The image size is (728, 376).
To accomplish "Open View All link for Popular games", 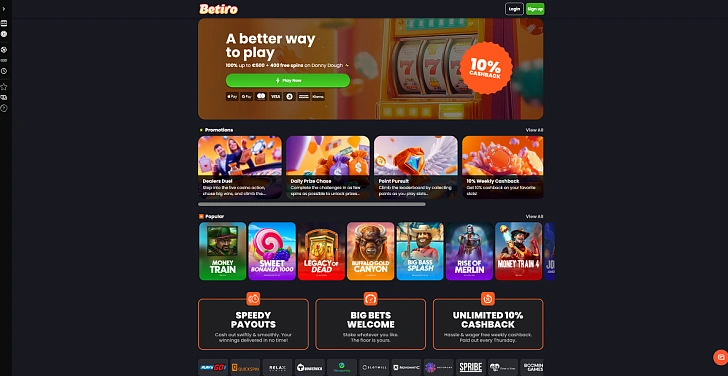I will (534, 216).
